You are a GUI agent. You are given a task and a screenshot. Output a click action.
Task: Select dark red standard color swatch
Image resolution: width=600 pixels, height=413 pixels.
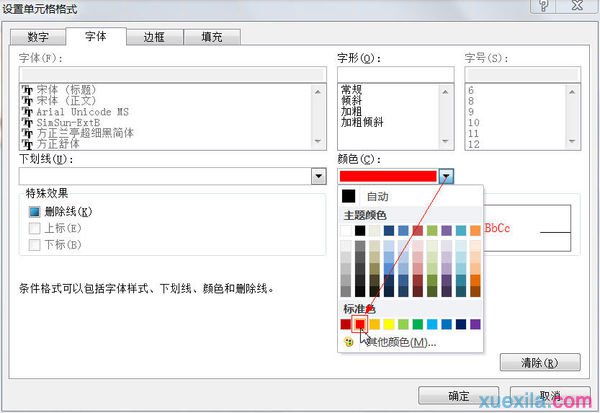[x=346, y=324]
